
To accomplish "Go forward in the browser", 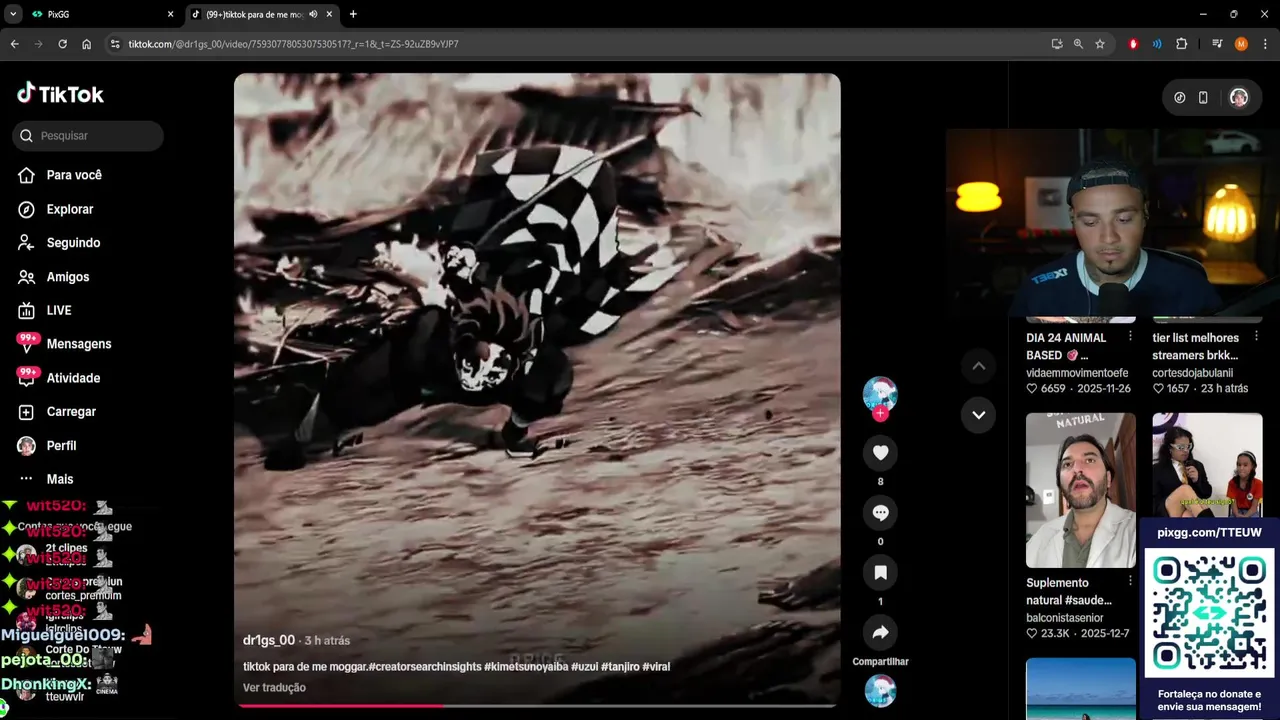I will click(x=38, y=44).
